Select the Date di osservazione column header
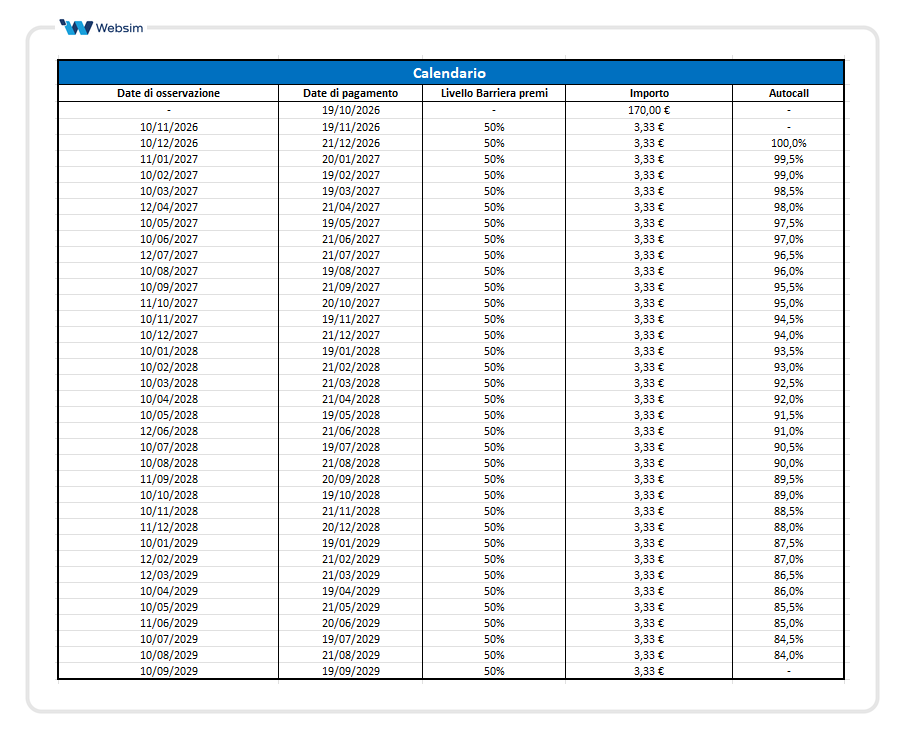 169,93
